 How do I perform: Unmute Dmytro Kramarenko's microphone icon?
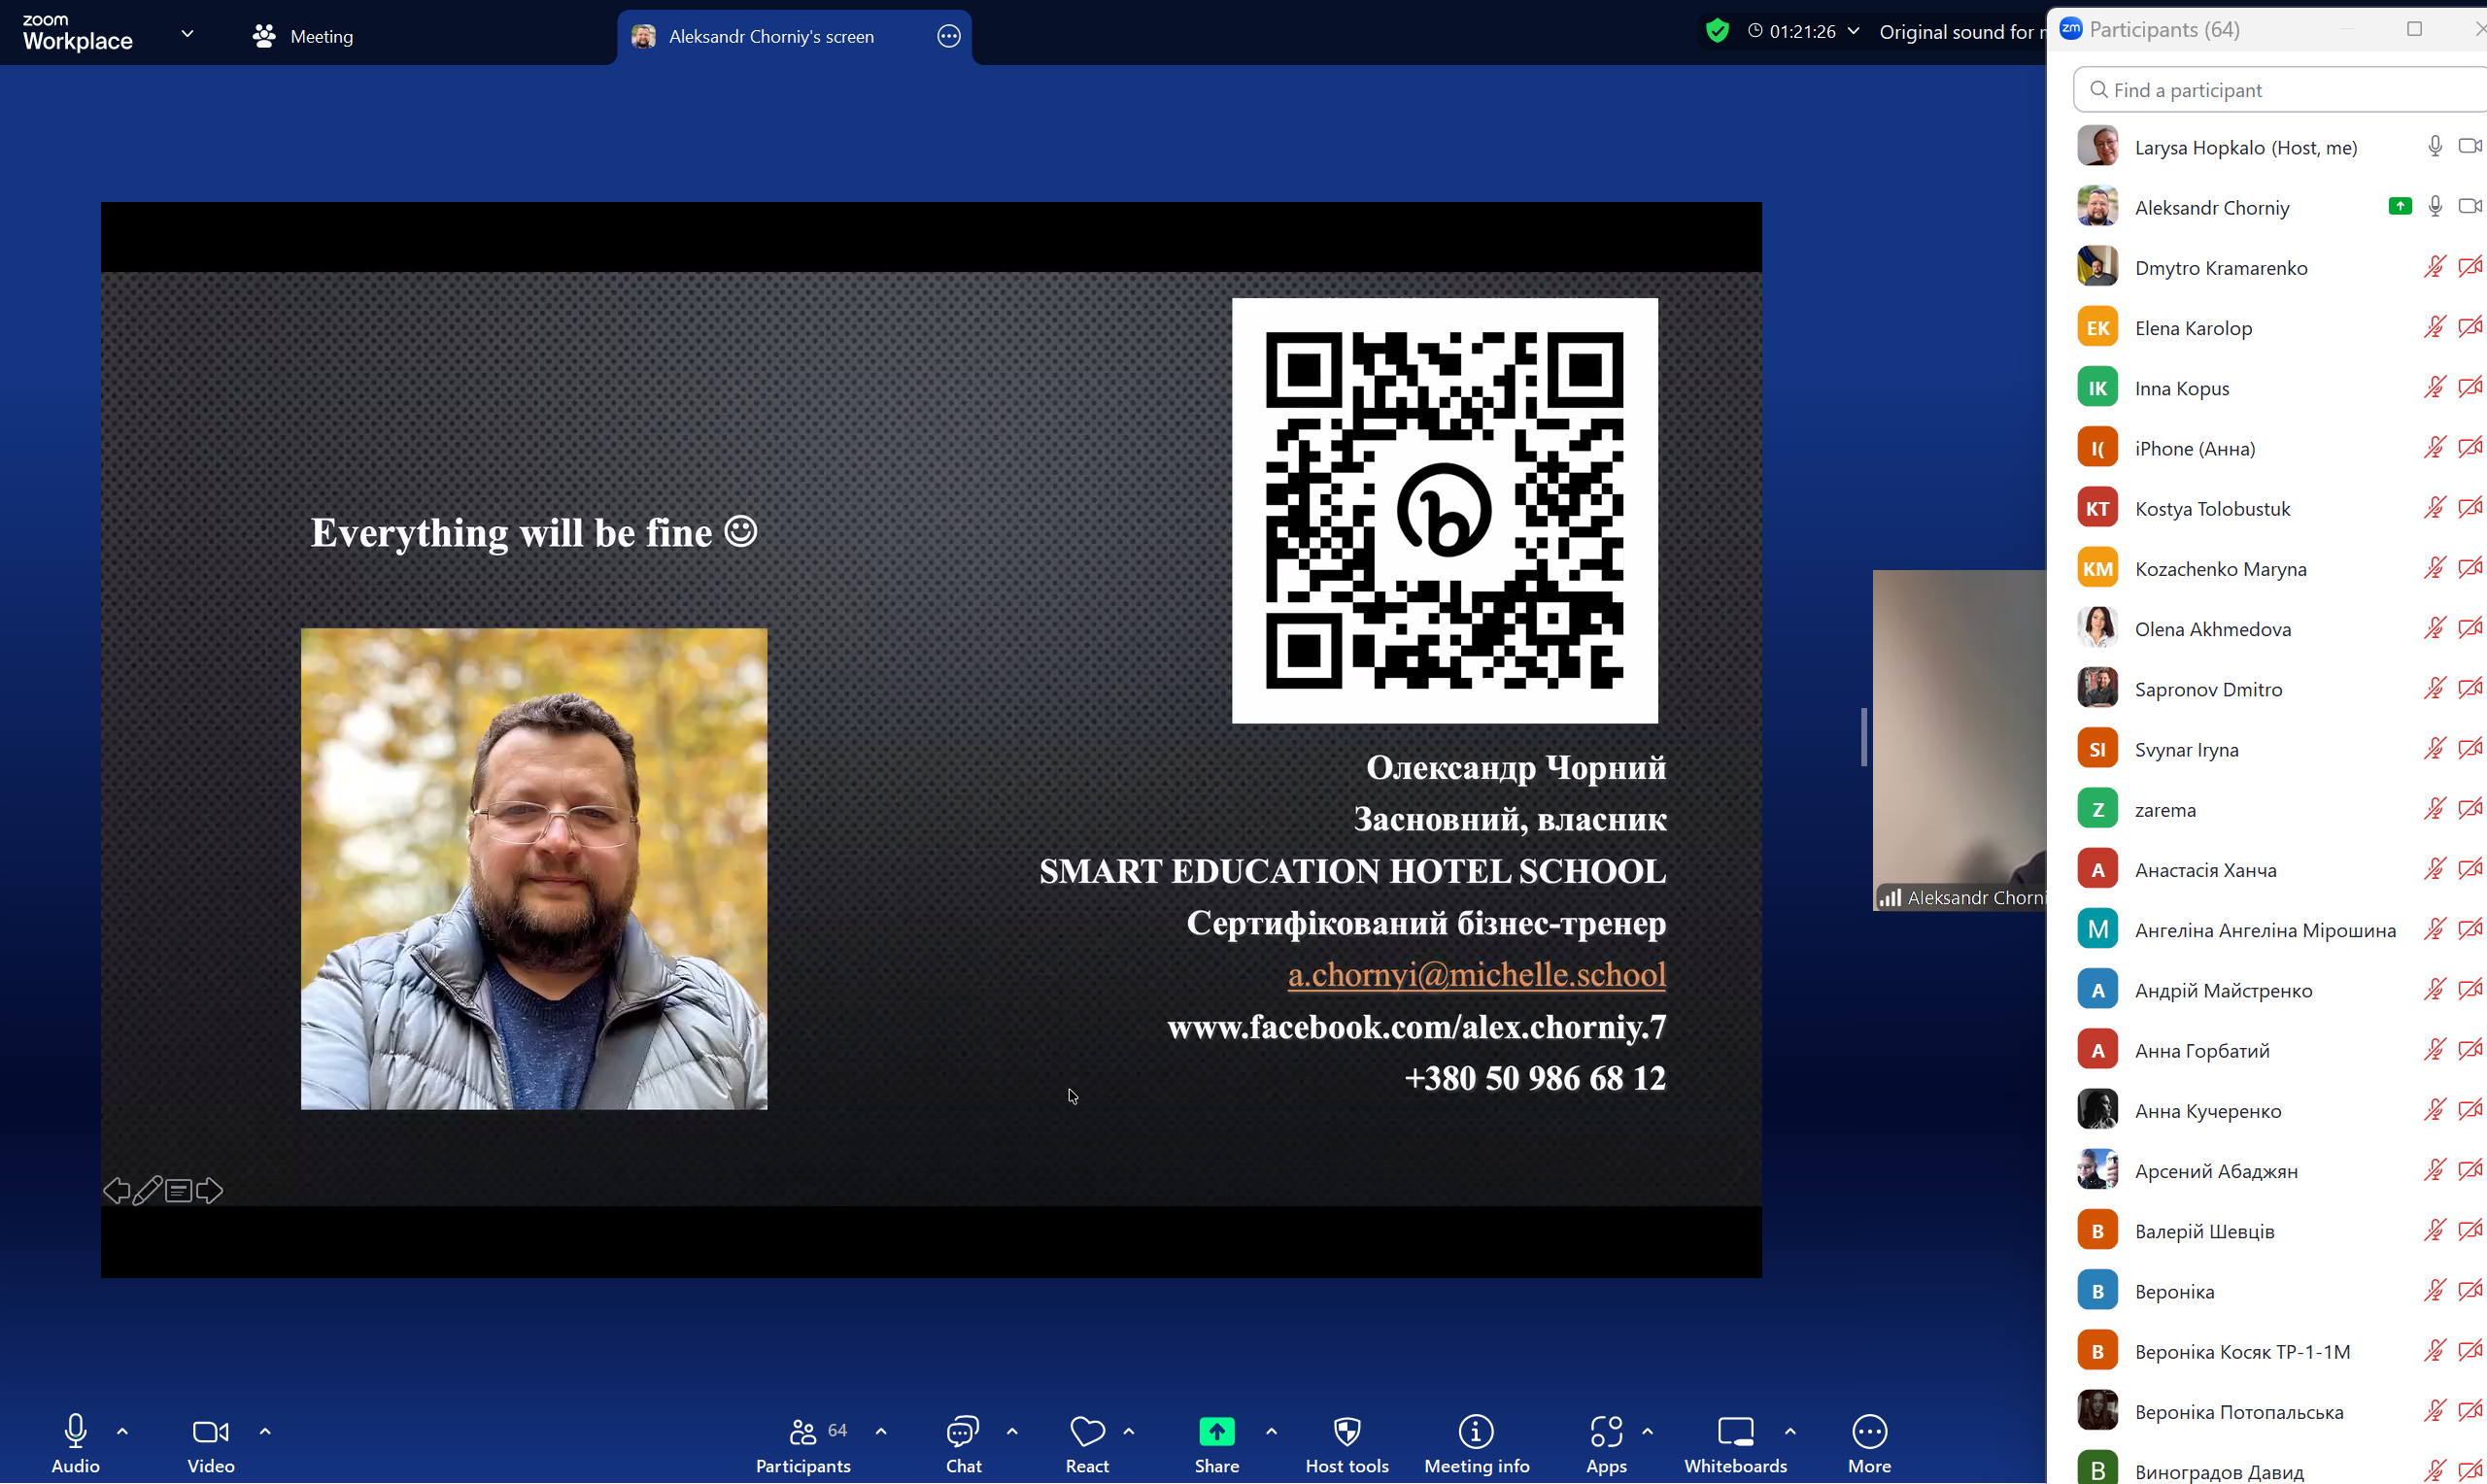(x=2433, y=267)
